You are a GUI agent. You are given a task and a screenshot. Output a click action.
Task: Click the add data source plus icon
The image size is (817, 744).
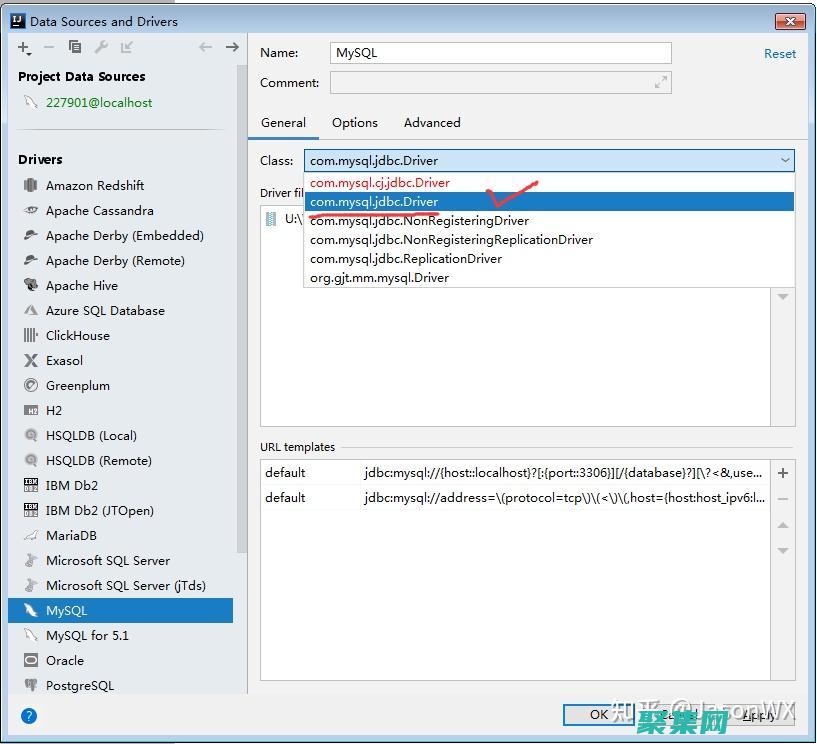tap(24, 47)
